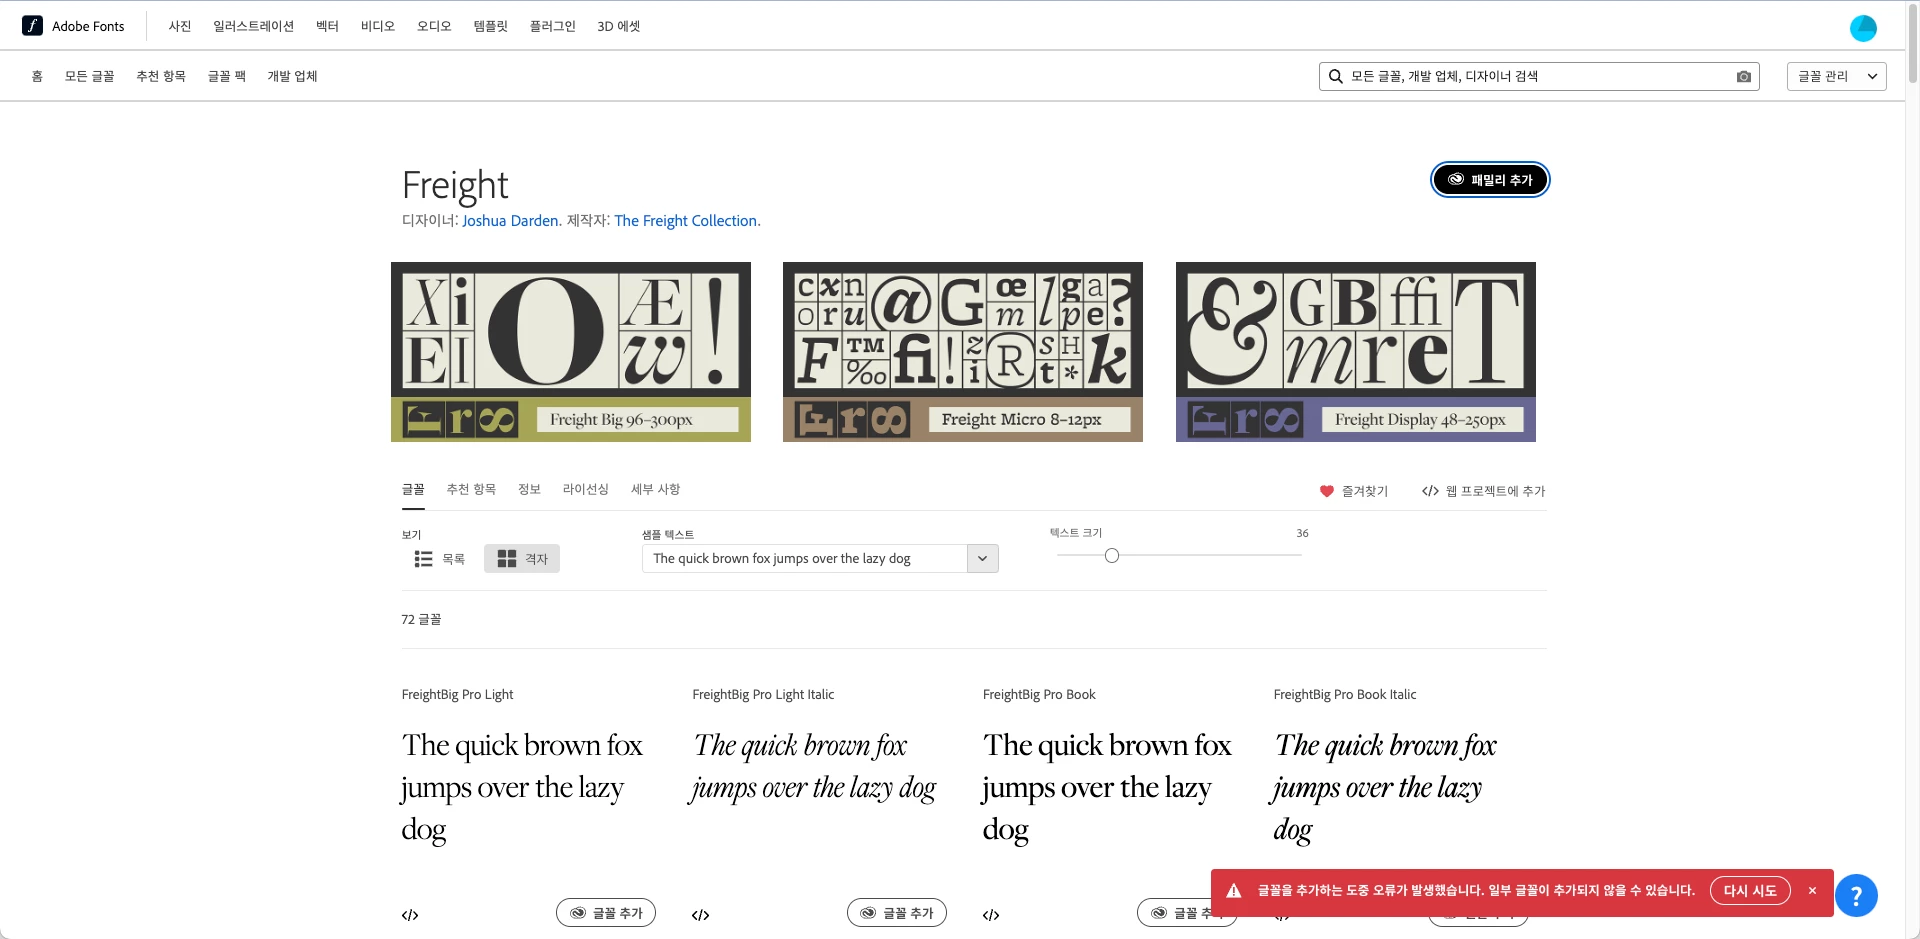Screen dimensions: 1920x939
Task: Click the text size slider handle
Action: coord(1112,556)
